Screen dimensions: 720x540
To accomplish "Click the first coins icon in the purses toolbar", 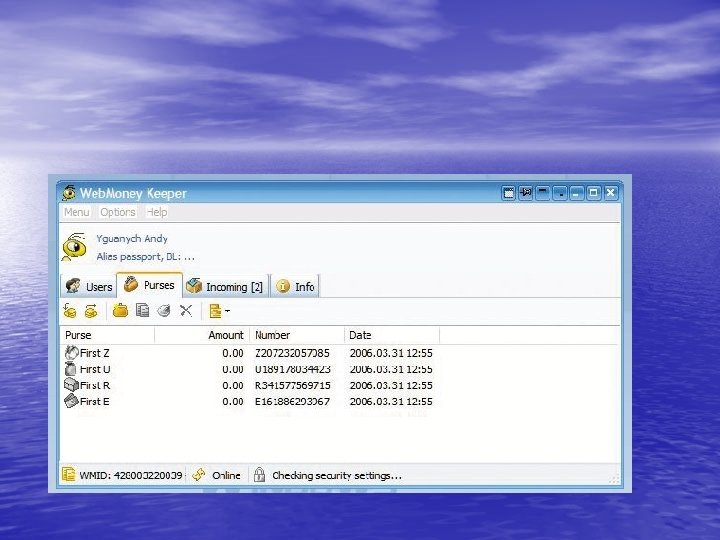I will [x=71, y=311].
